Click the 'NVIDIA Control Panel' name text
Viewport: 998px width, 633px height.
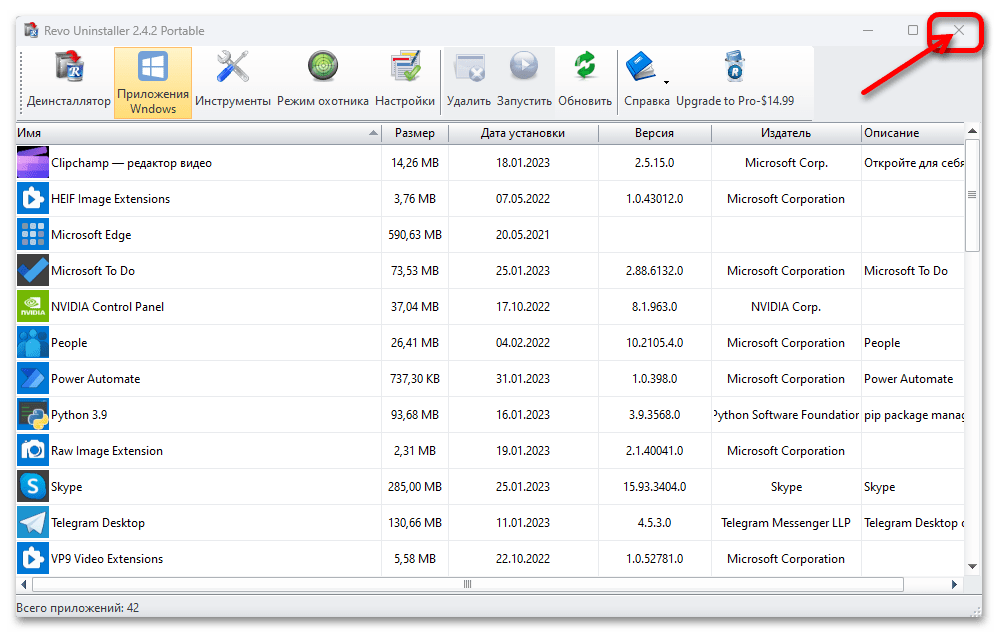(107, 307)
